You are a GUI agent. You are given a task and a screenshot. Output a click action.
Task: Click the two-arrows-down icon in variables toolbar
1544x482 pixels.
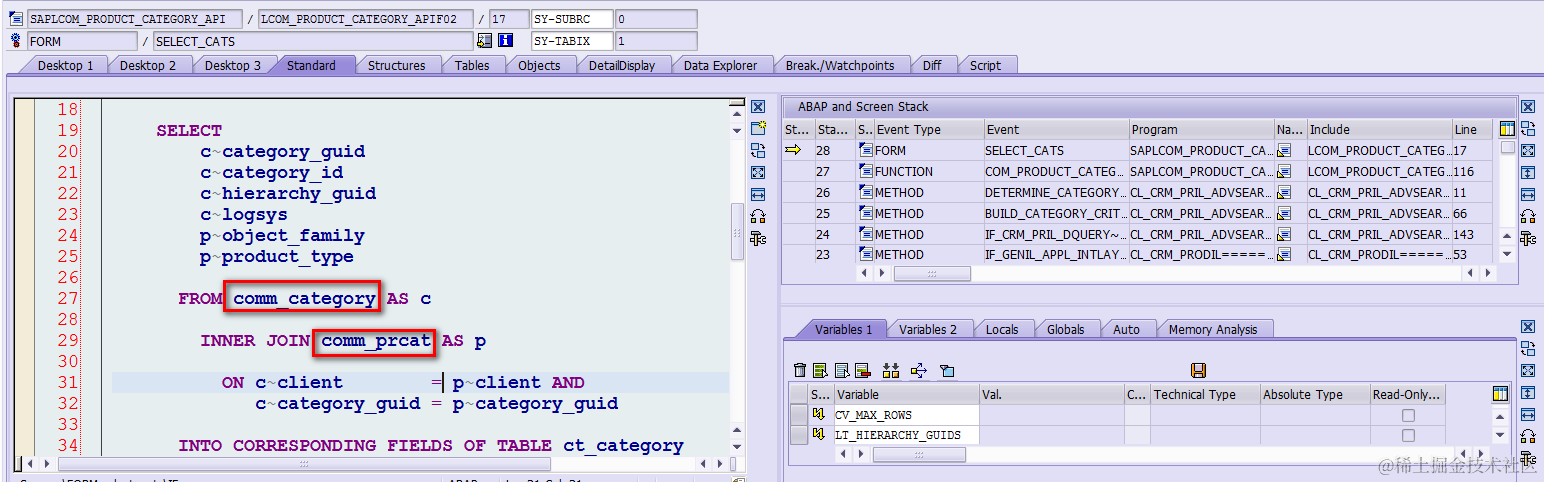coord(892,371)
